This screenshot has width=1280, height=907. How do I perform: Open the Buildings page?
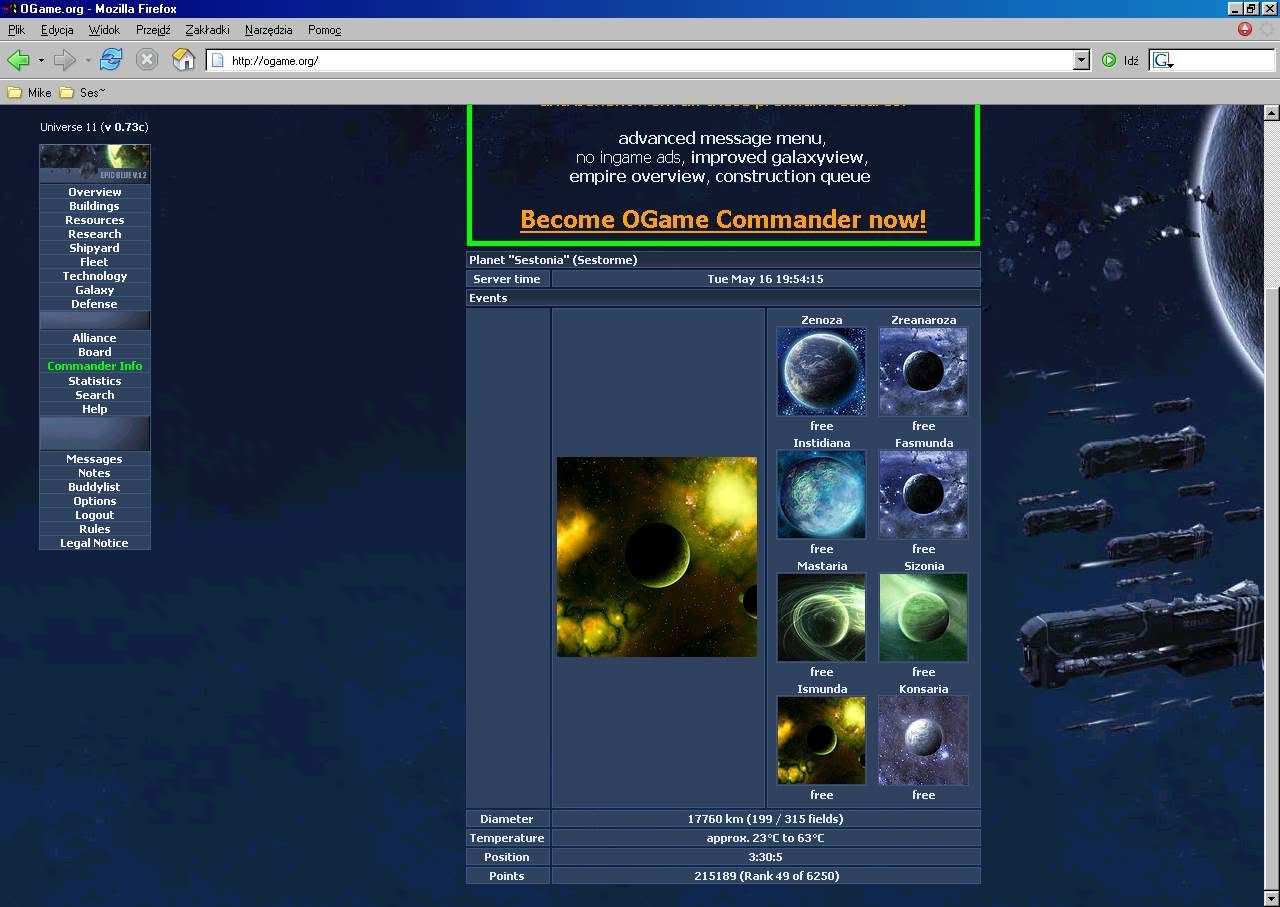pyautogui.click(x=95, y=206)
